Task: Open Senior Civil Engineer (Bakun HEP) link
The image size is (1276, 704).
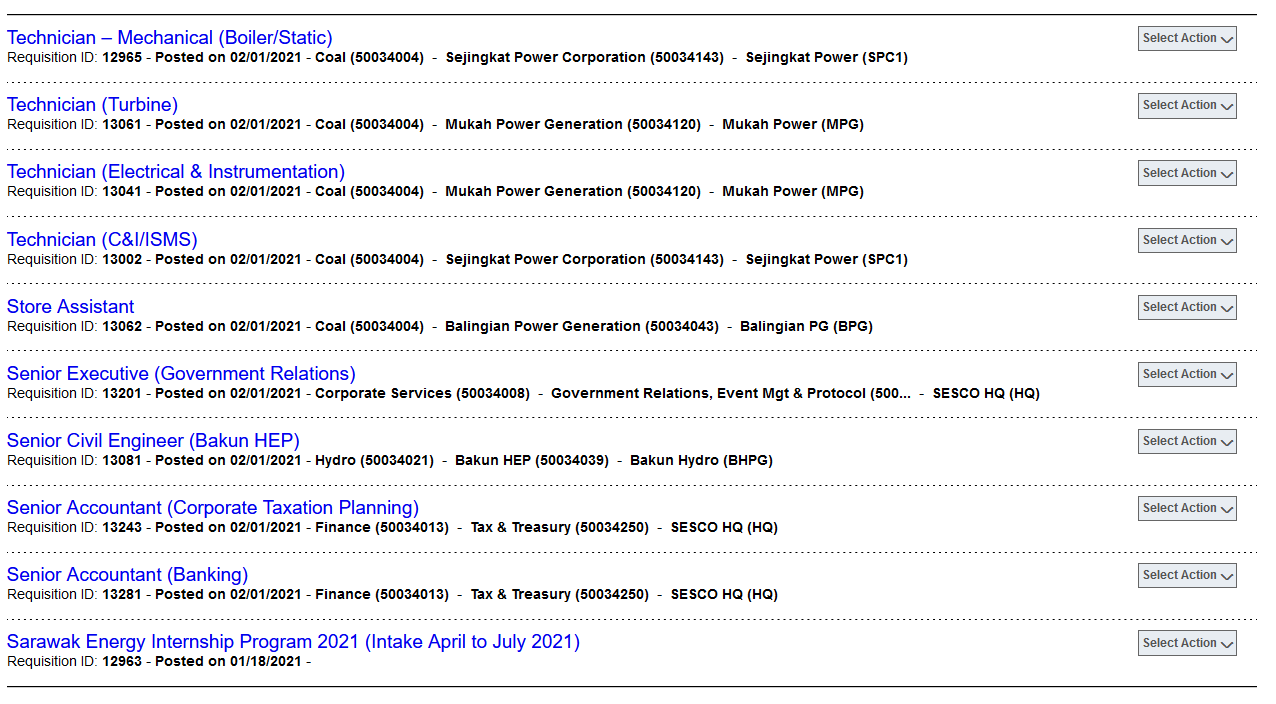Action: click(153, 440)
